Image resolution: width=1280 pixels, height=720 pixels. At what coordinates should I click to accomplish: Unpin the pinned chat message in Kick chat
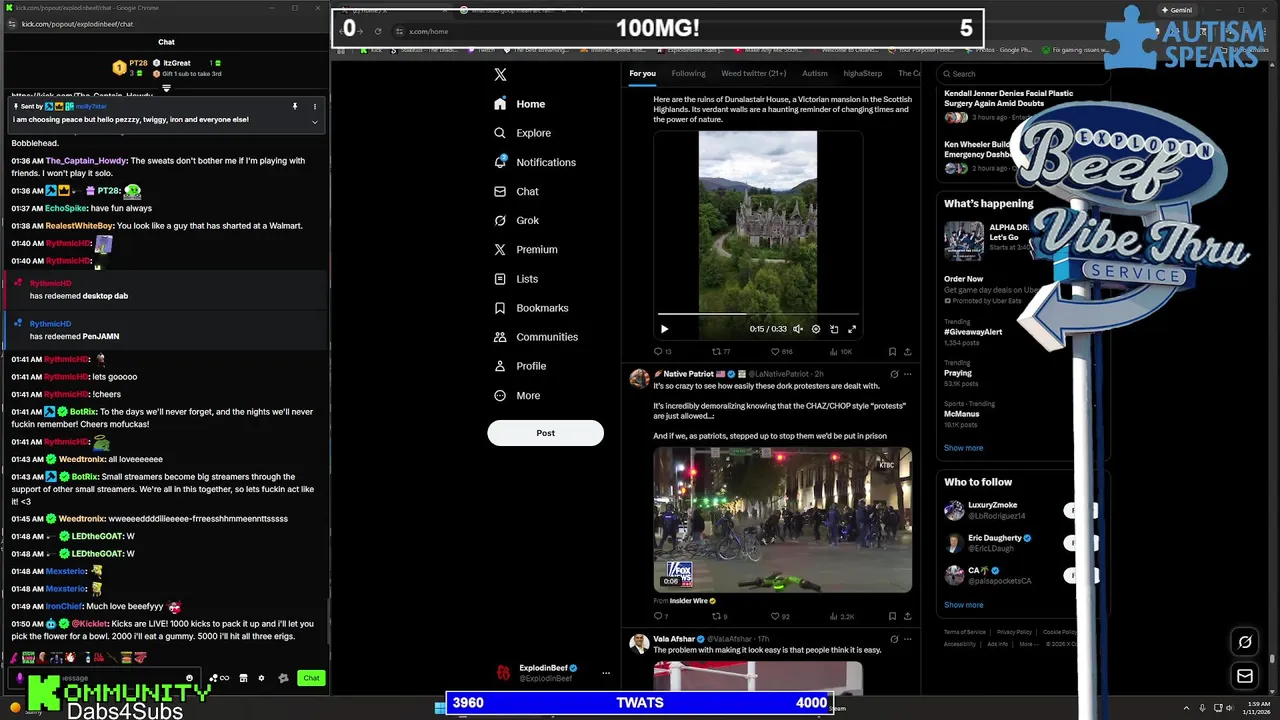point(295,106)
